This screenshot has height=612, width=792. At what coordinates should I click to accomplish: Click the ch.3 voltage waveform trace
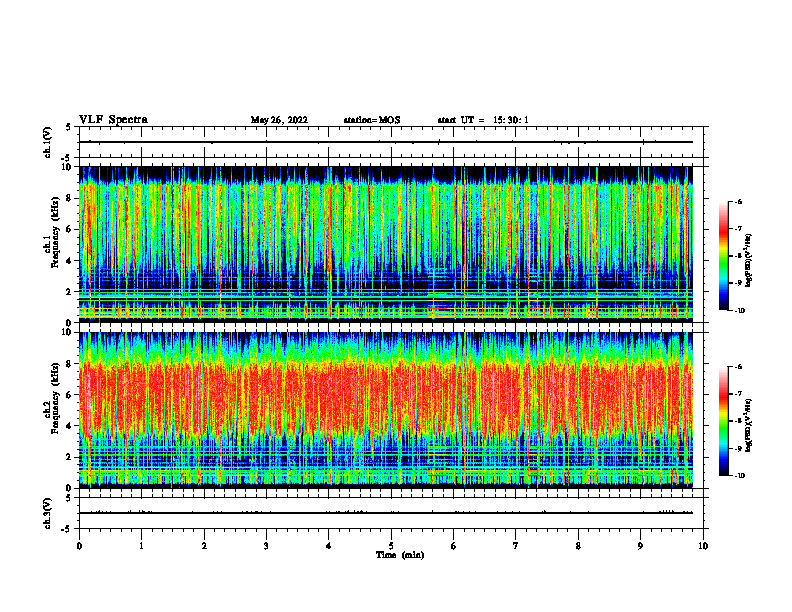coord(386,513)
